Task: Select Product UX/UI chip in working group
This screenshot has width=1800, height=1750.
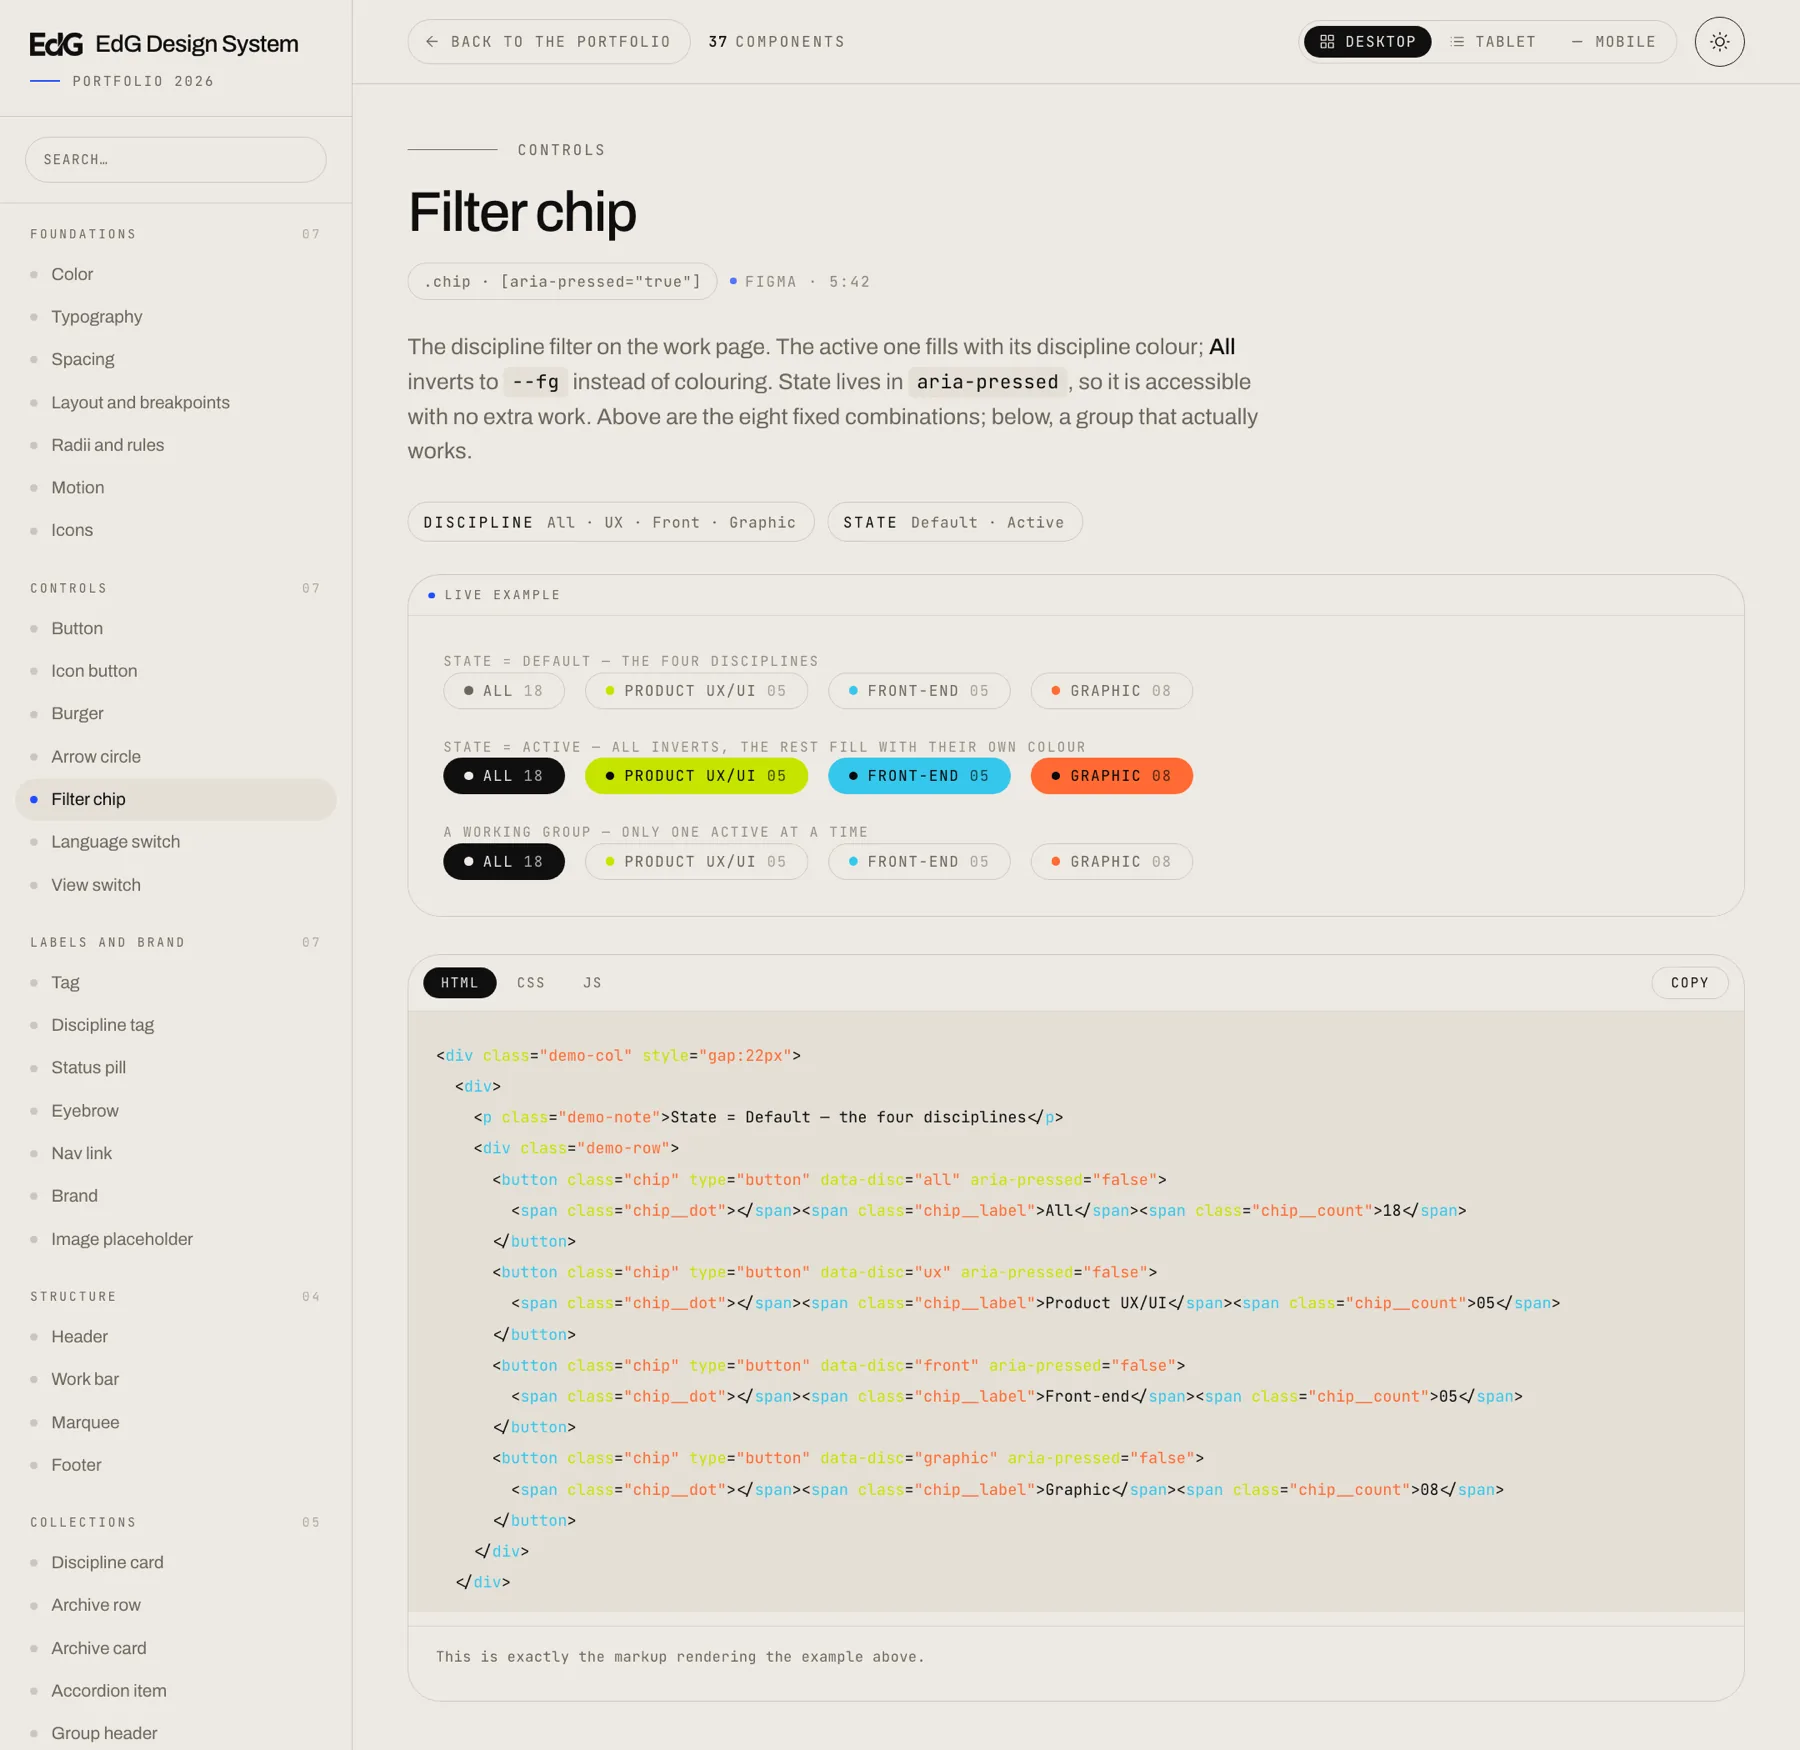Action: point(696,862)
